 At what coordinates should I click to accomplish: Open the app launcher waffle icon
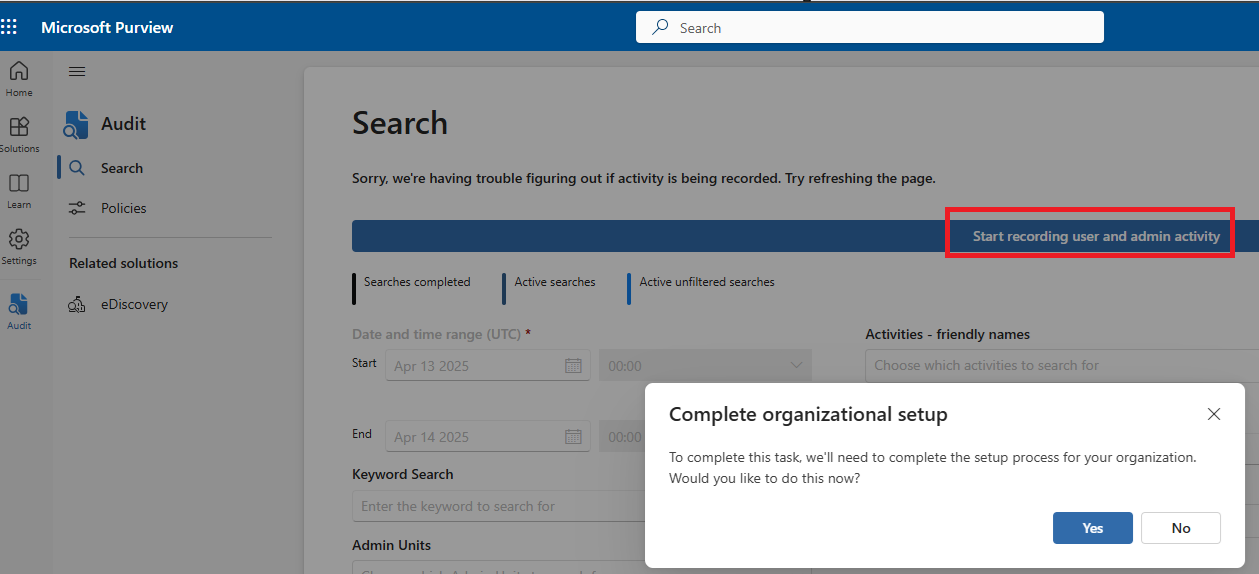pyautogui.click(x=9, y=27)
